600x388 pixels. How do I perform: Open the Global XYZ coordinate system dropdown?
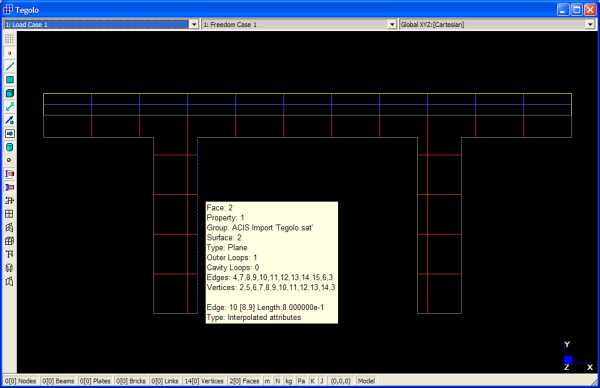click(x=590, y=24)
